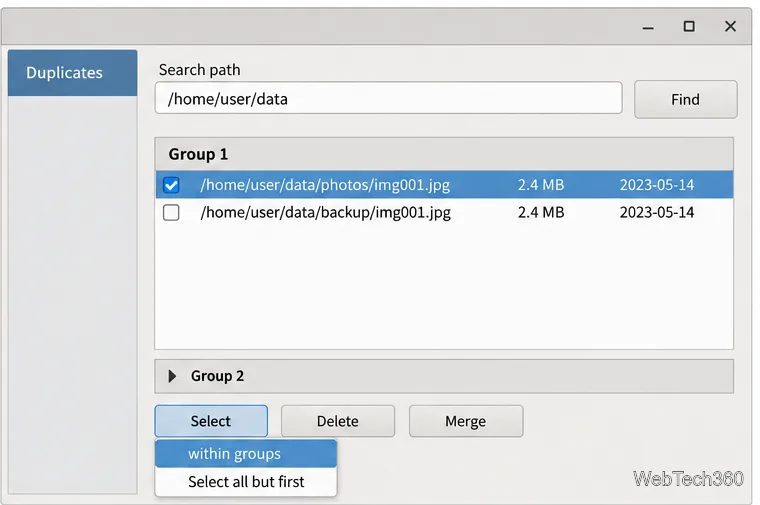Choose the within groups menu item
The width and height of the screenshot is (760, 505).
(246, 454)
